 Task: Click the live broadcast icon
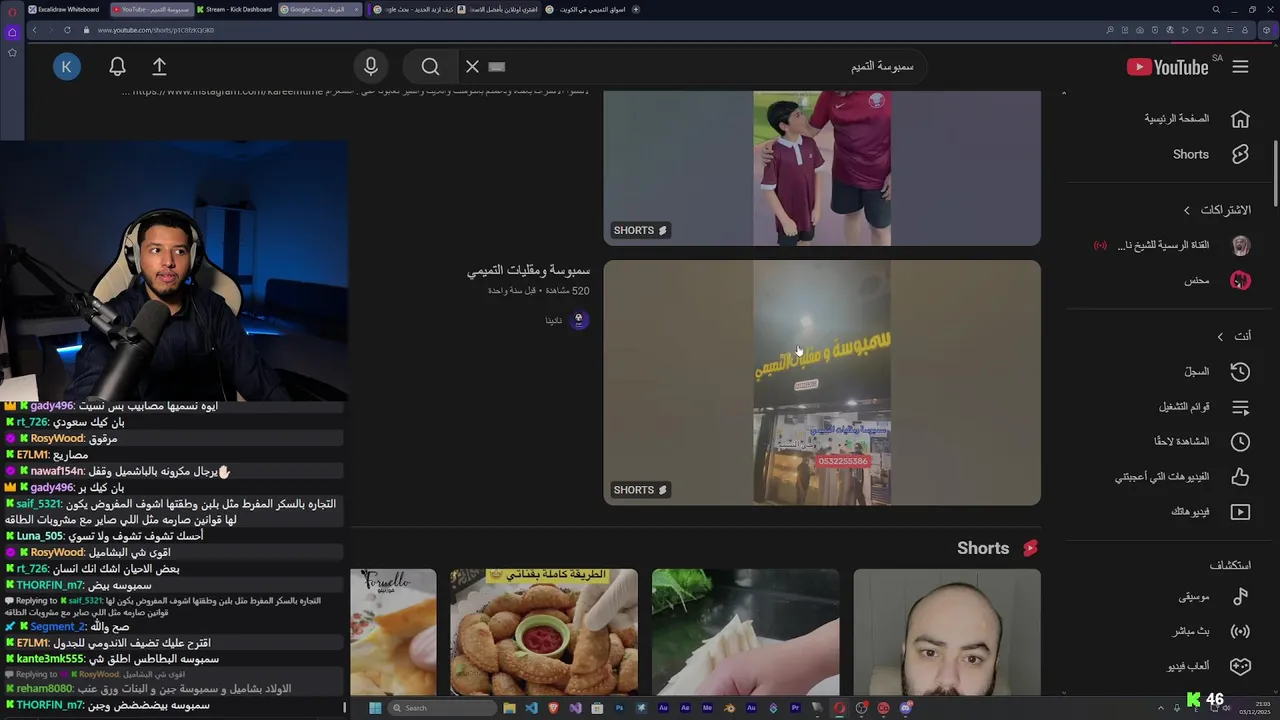(x=1240, y=632)
